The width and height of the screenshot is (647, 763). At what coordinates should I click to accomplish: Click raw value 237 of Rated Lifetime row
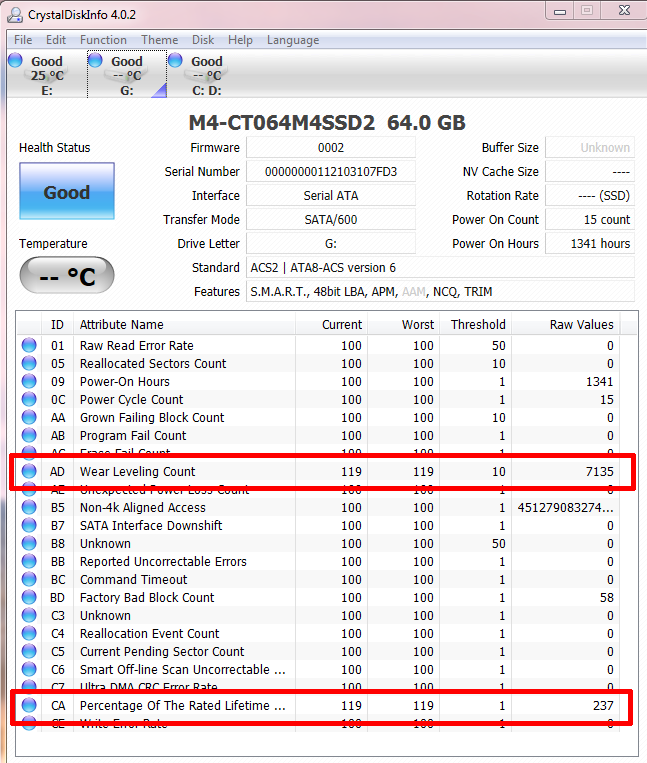[603, 706]
